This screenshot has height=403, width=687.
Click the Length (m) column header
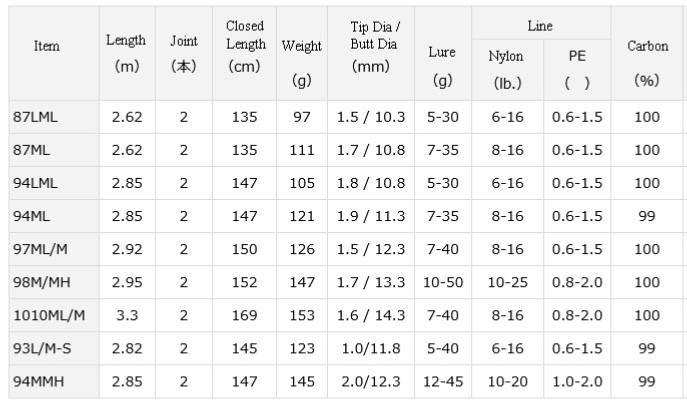127,53
